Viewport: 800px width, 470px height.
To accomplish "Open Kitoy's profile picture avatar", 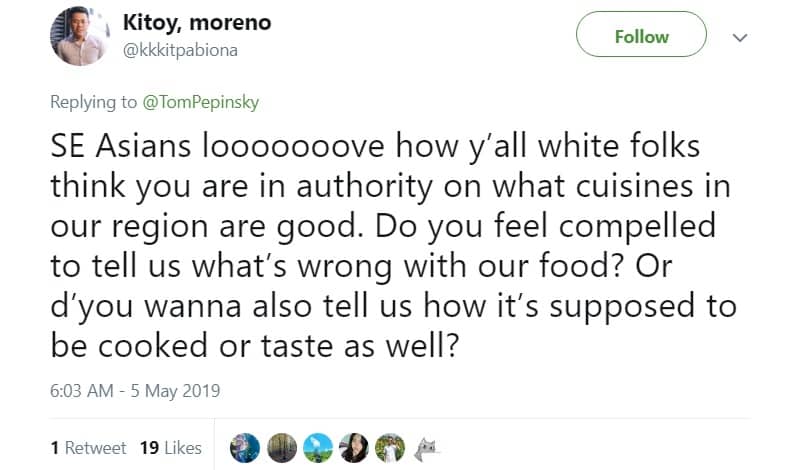I will pos(80,36).
